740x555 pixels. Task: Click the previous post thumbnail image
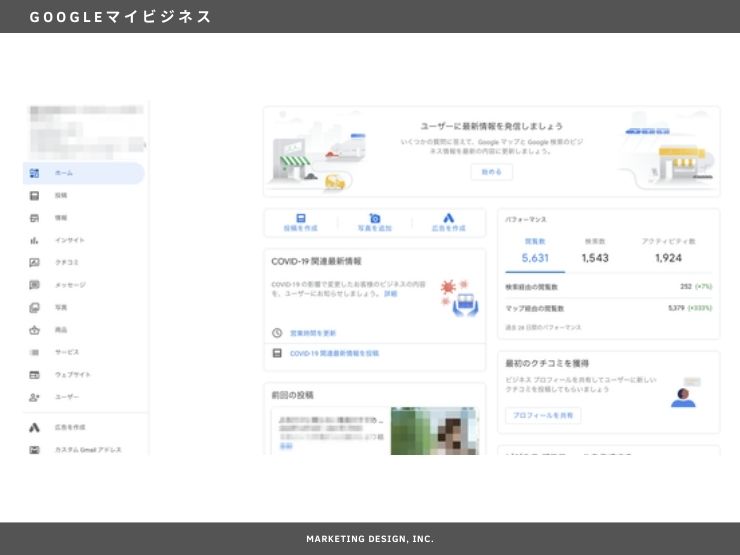coord(432,430)
